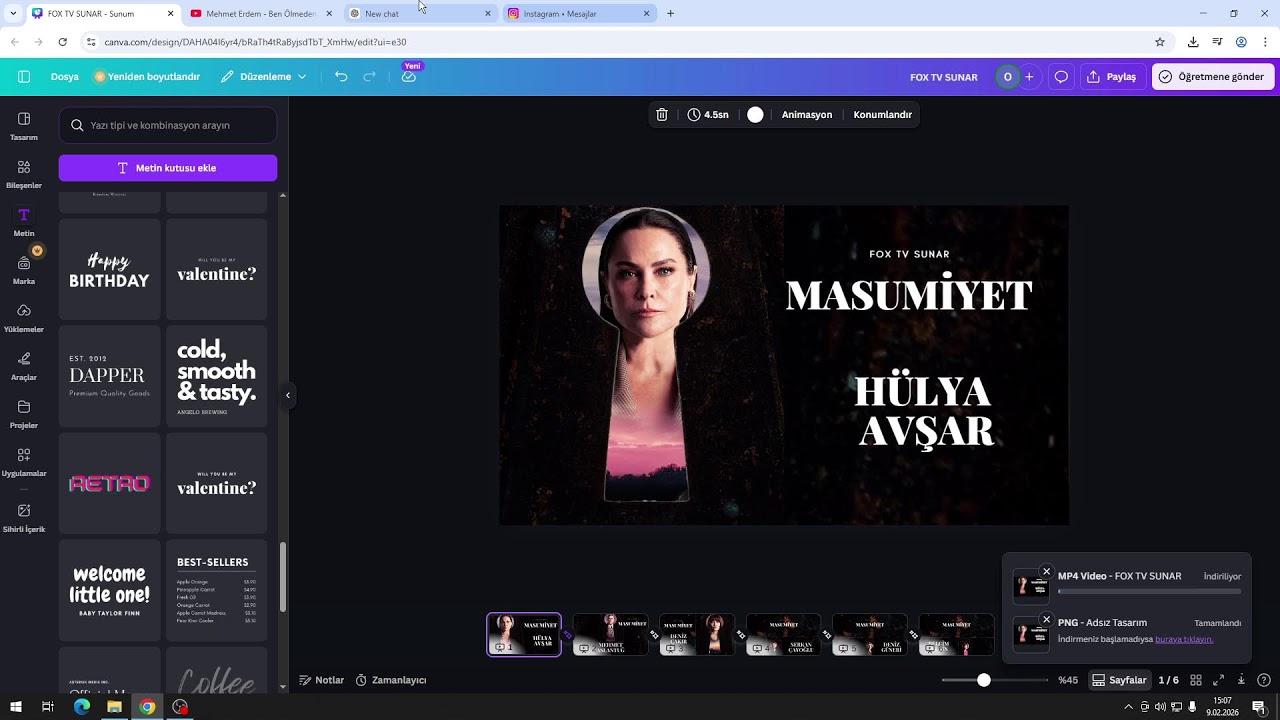
Task: Select page 2 Mehmet Aslantuğ thumbnail
Action: [610, 634]
